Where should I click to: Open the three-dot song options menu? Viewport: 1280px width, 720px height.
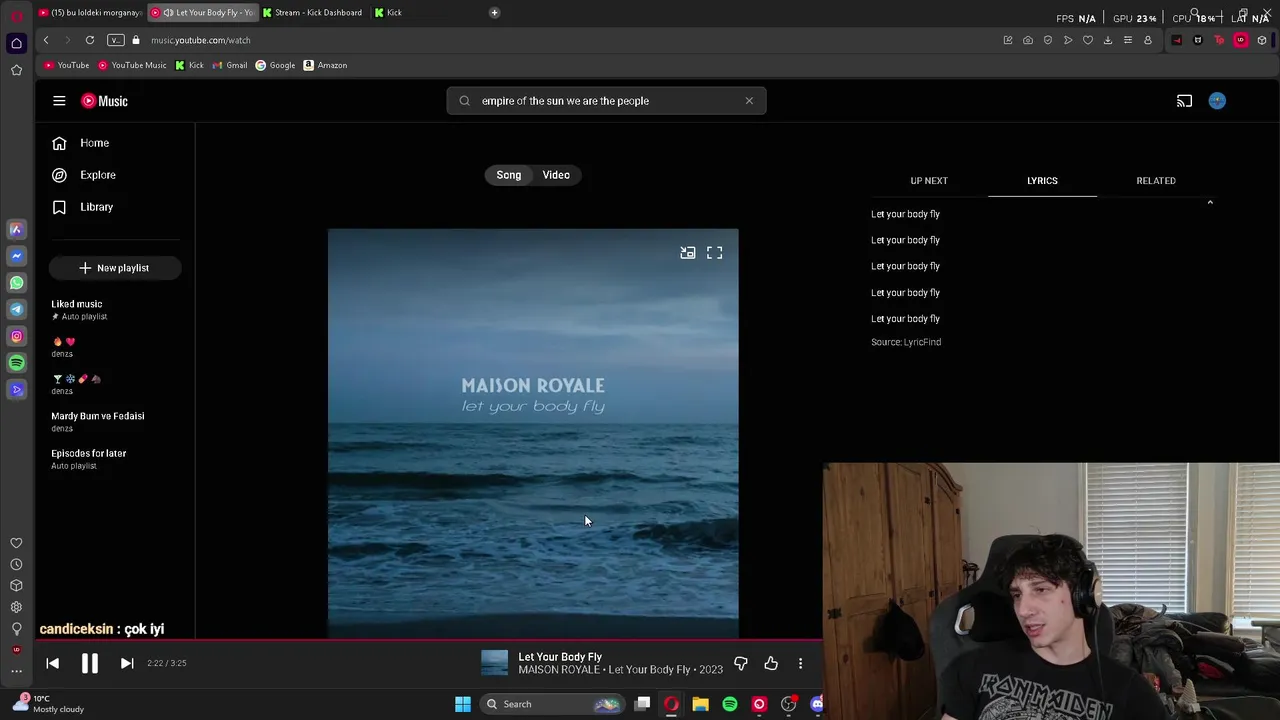coord(800,663)
